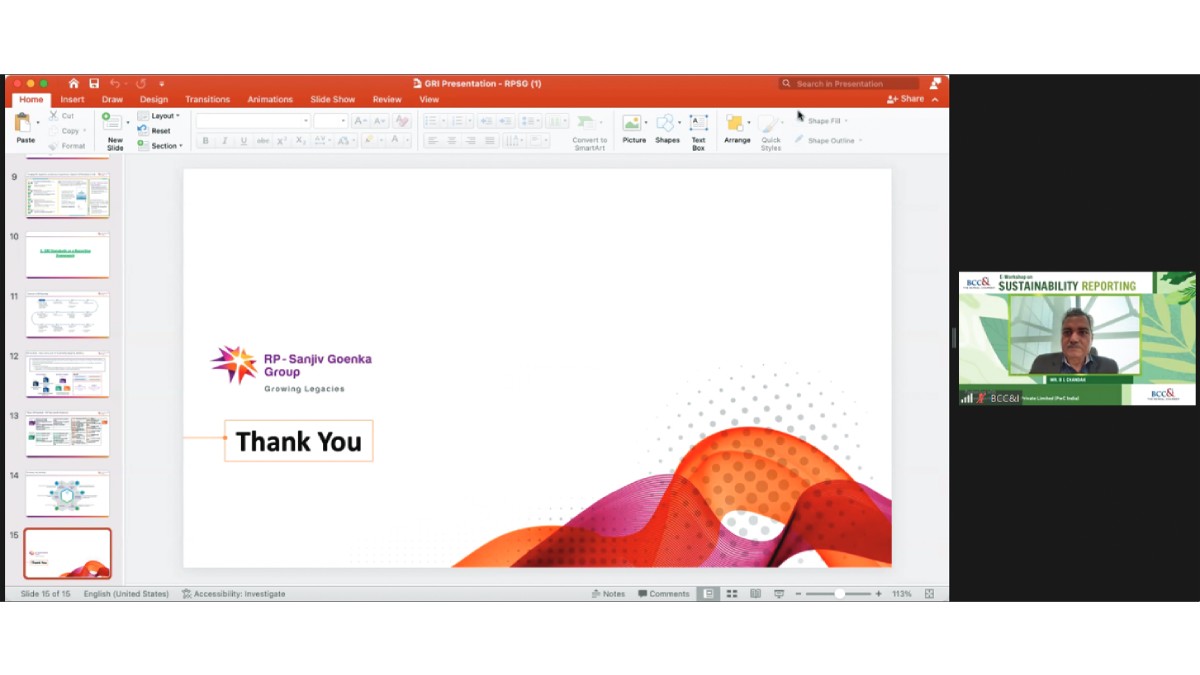The width and height of the screenshot is (1200, 675).
Task: Open the Transitions tab
Action: (207, 99)
